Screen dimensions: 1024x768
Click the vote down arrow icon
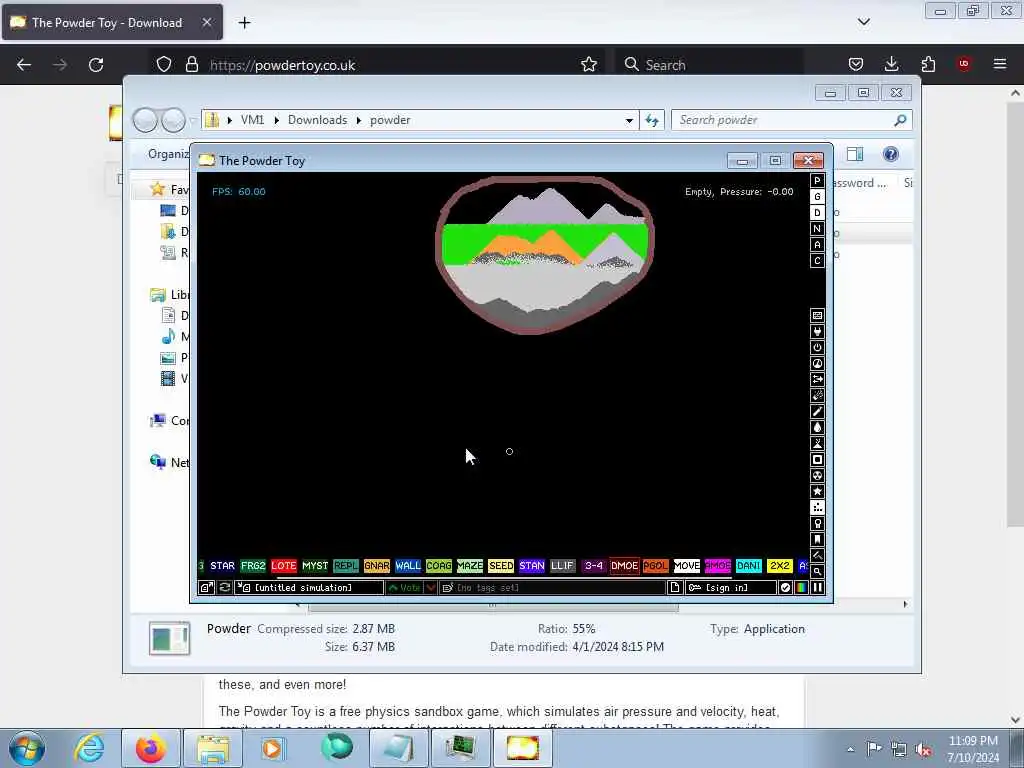pyautogui.click(x=431, y=588)
